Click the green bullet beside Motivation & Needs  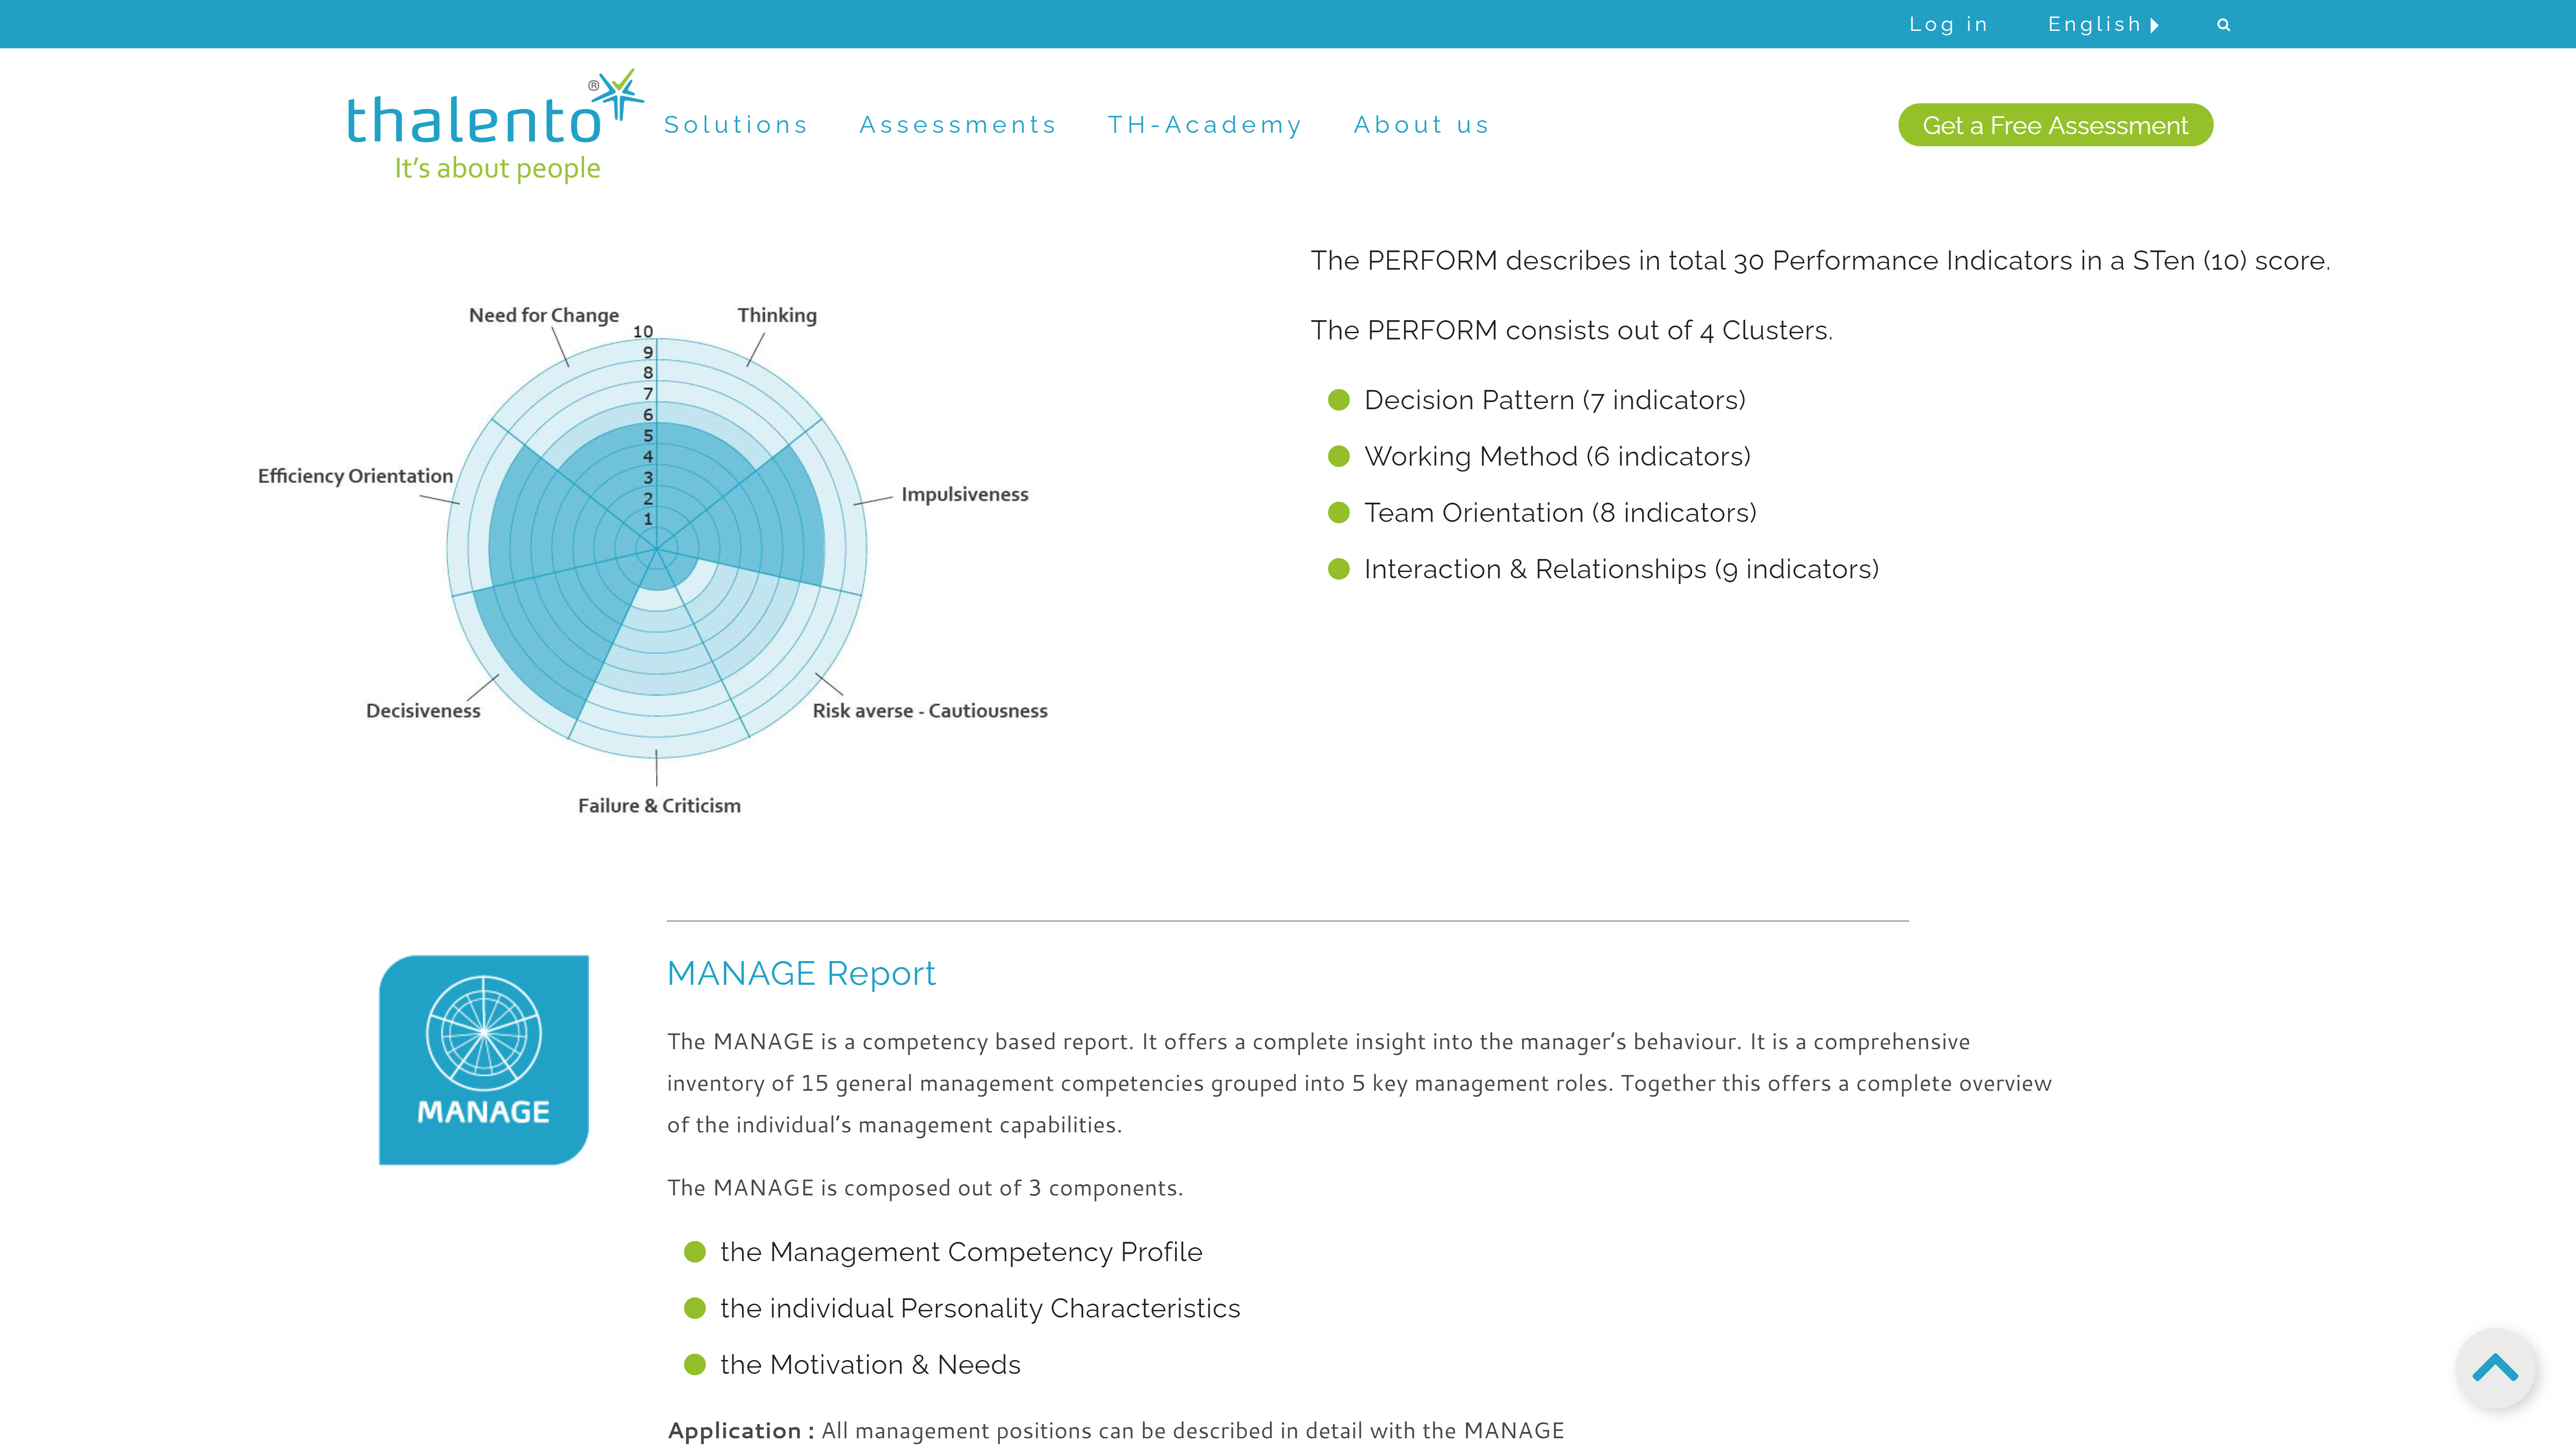(694, 1365)
